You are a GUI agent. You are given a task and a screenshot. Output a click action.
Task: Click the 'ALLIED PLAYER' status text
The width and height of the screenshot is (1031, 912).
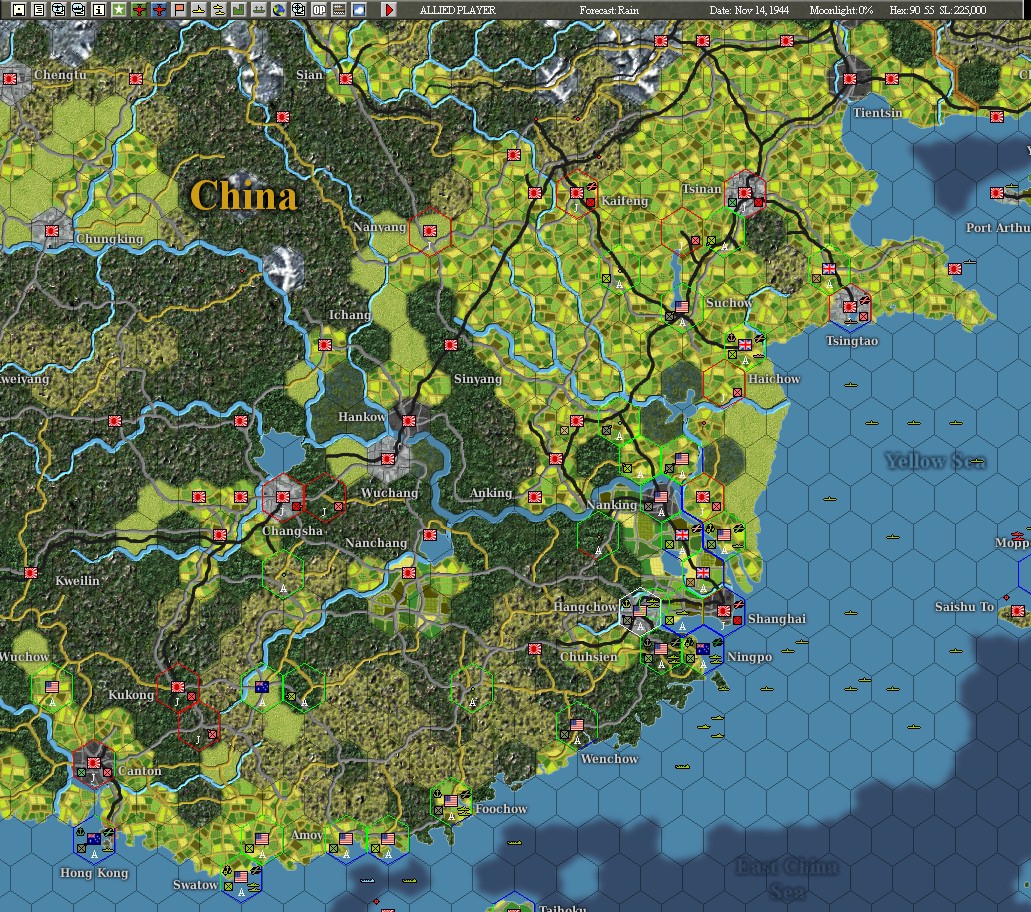458,10
